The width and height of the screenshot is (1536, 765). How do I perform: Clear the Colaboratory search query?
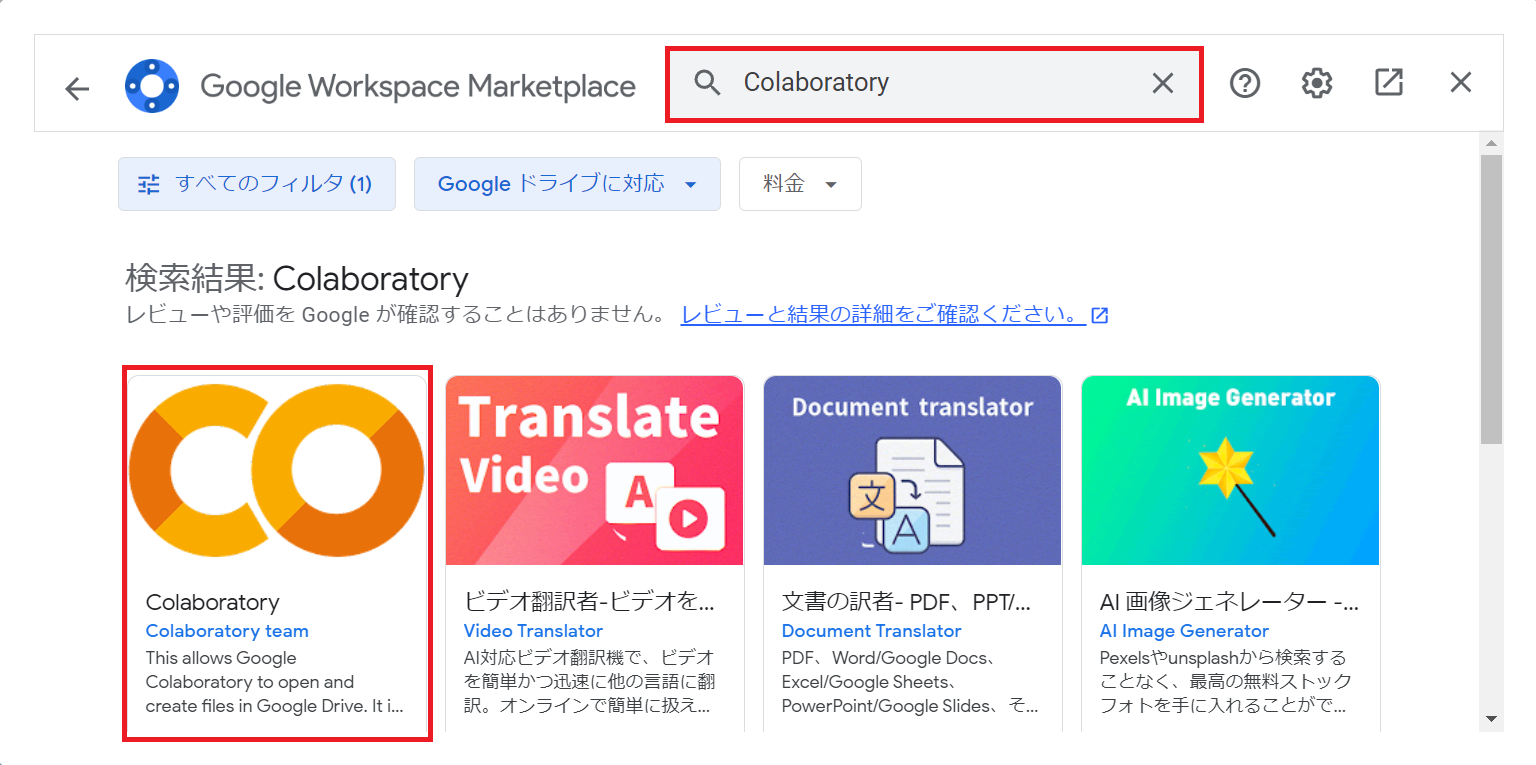point(1162,83)
